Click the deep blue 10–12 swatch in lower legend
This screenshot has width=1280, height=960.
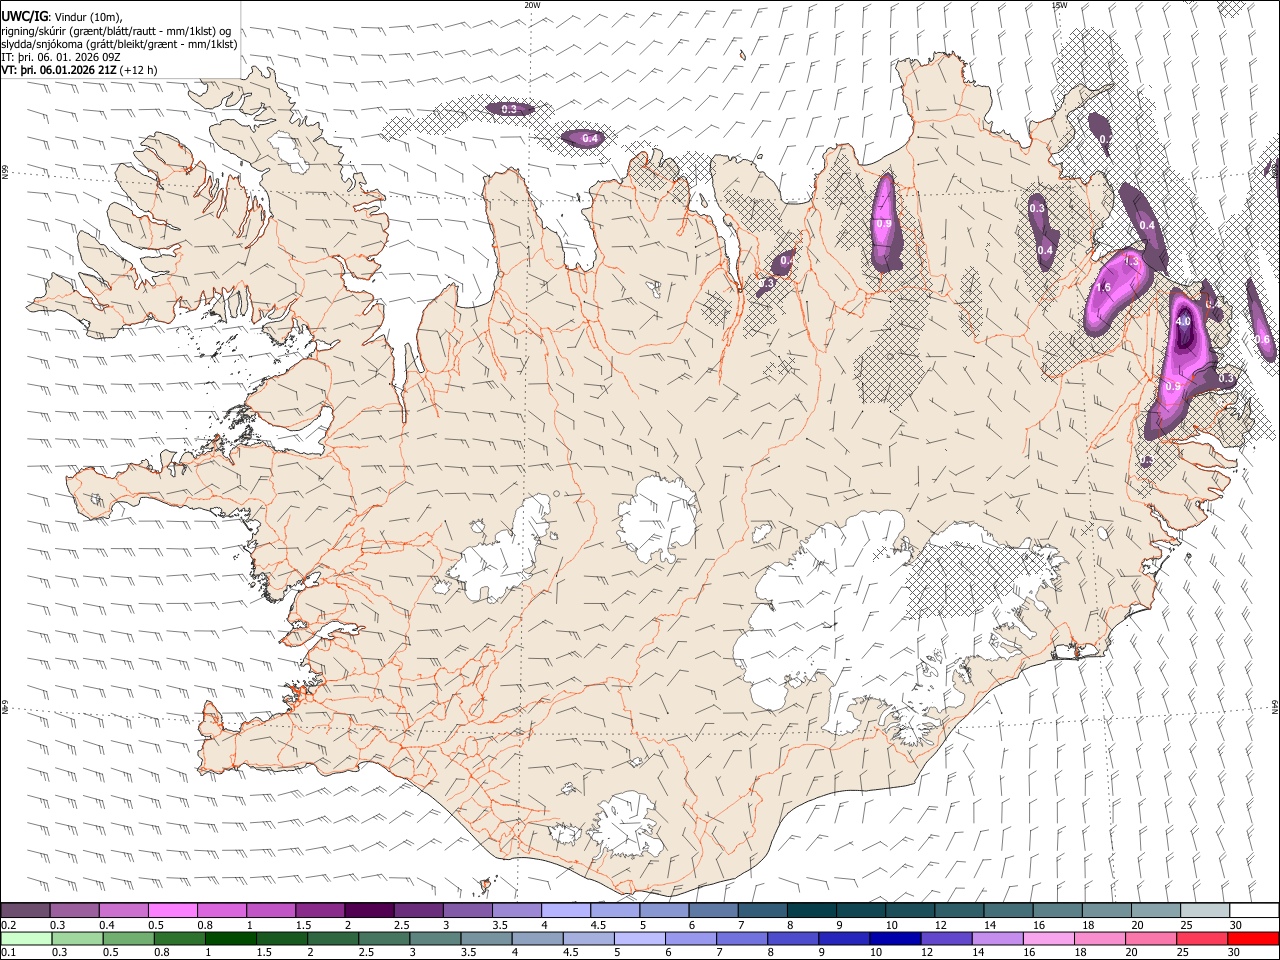[x=895, y=938]
